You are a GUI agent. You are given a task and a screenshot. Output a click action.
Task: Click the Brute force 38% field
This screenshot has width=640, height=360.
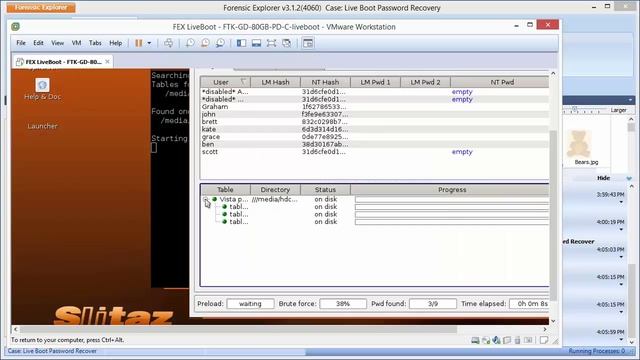tap(343, 304)
